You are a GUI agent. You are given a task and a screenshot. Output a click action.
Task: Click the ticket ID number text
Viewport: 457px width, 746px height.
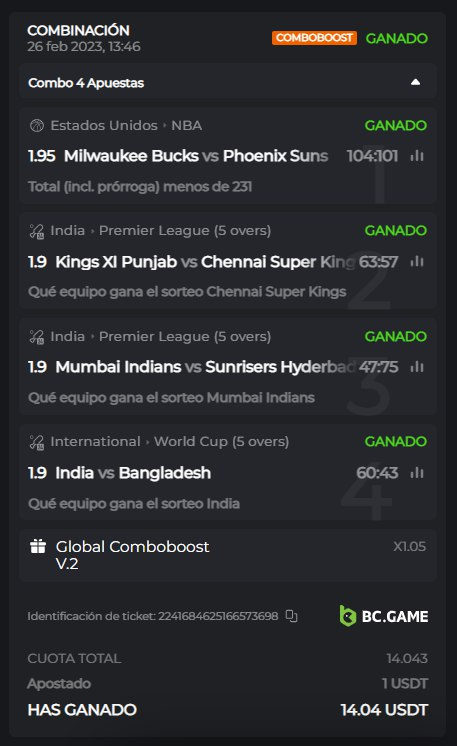pos(218,616)
